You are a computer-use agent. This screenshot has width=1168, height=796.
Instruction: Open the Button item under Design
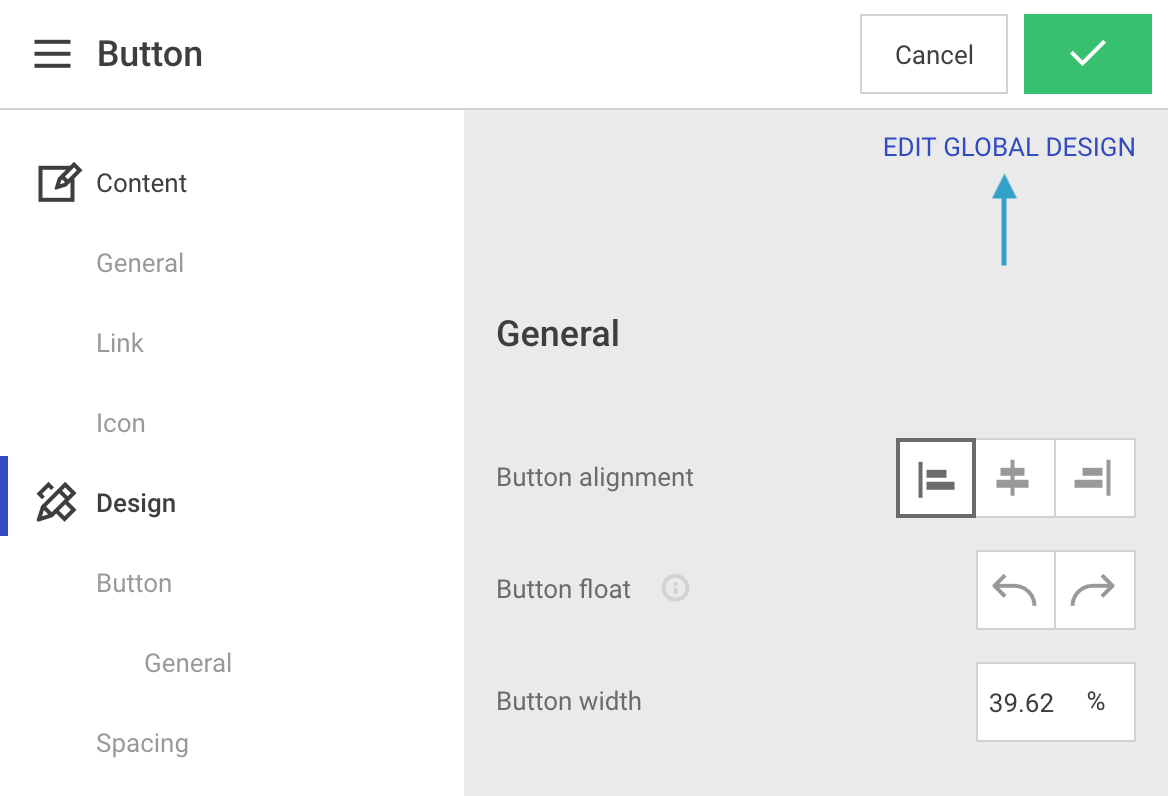click(x=134, y=583)
